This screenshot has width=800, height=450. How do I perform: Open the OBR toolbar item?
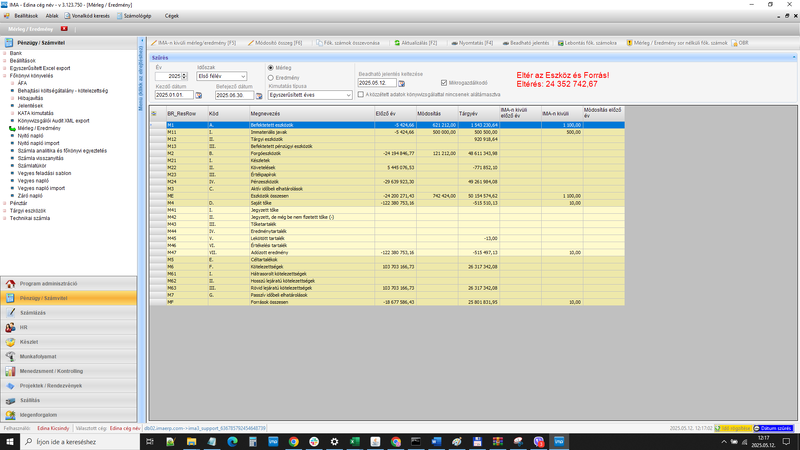(x=740, y=43)
